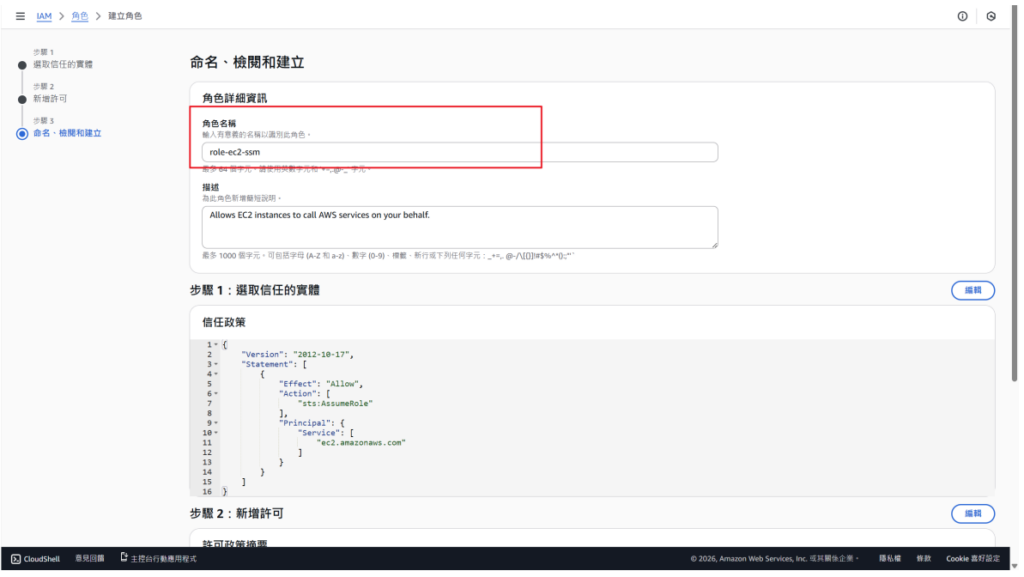
Task: Open Cookie 喜好設定 in the footer
Action: click(971, 558)
